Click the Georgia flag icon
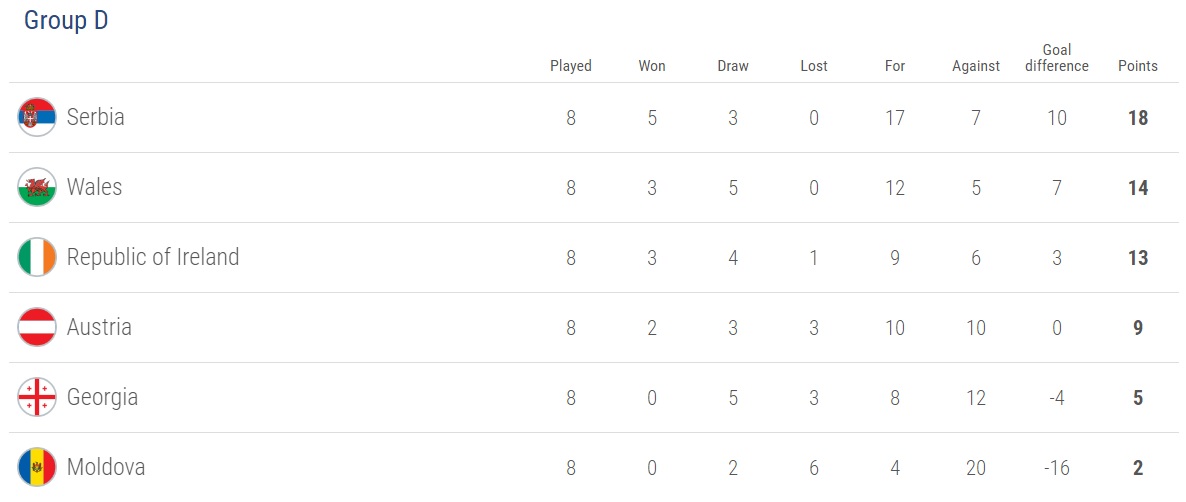 (x=37, y=398)
